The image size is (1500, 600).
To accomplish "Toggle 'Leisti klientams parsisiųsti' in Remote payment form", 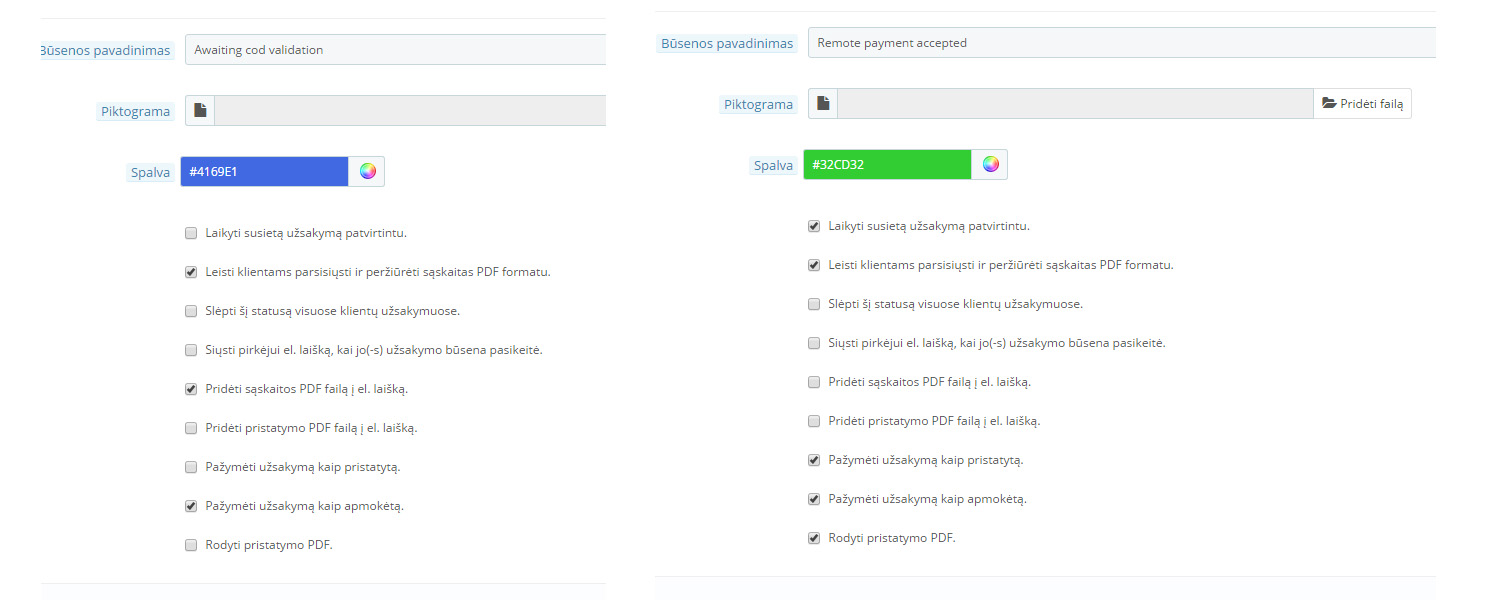I will coord(814,265).
